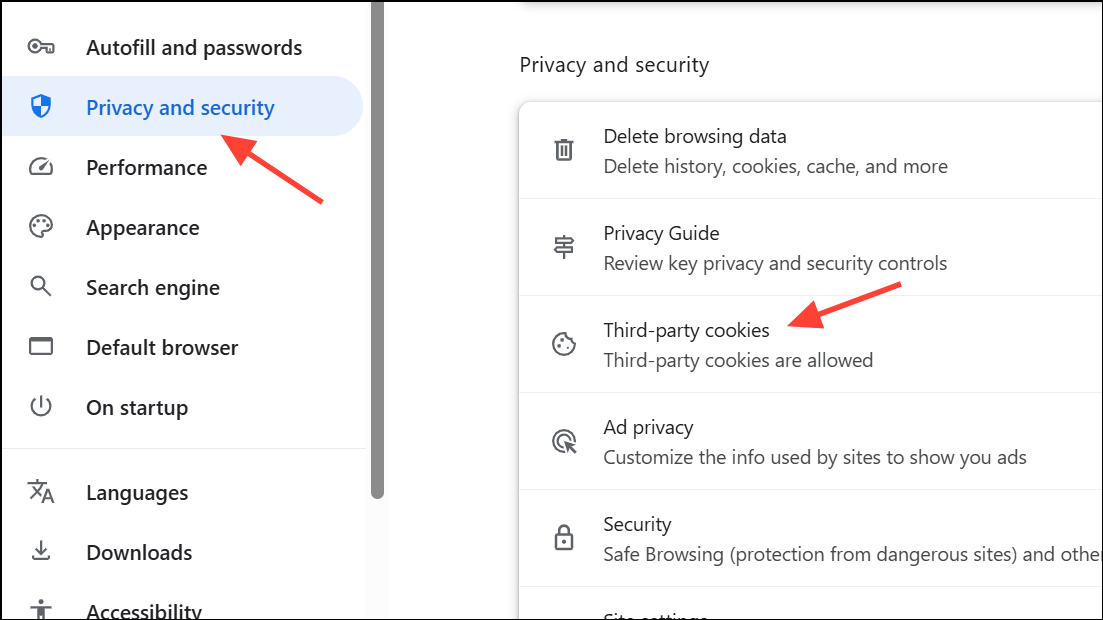Viewport: 1103px width, 620px height.
Task: Click the Ad privacy cursor icon
Action: tap(564, 441)
